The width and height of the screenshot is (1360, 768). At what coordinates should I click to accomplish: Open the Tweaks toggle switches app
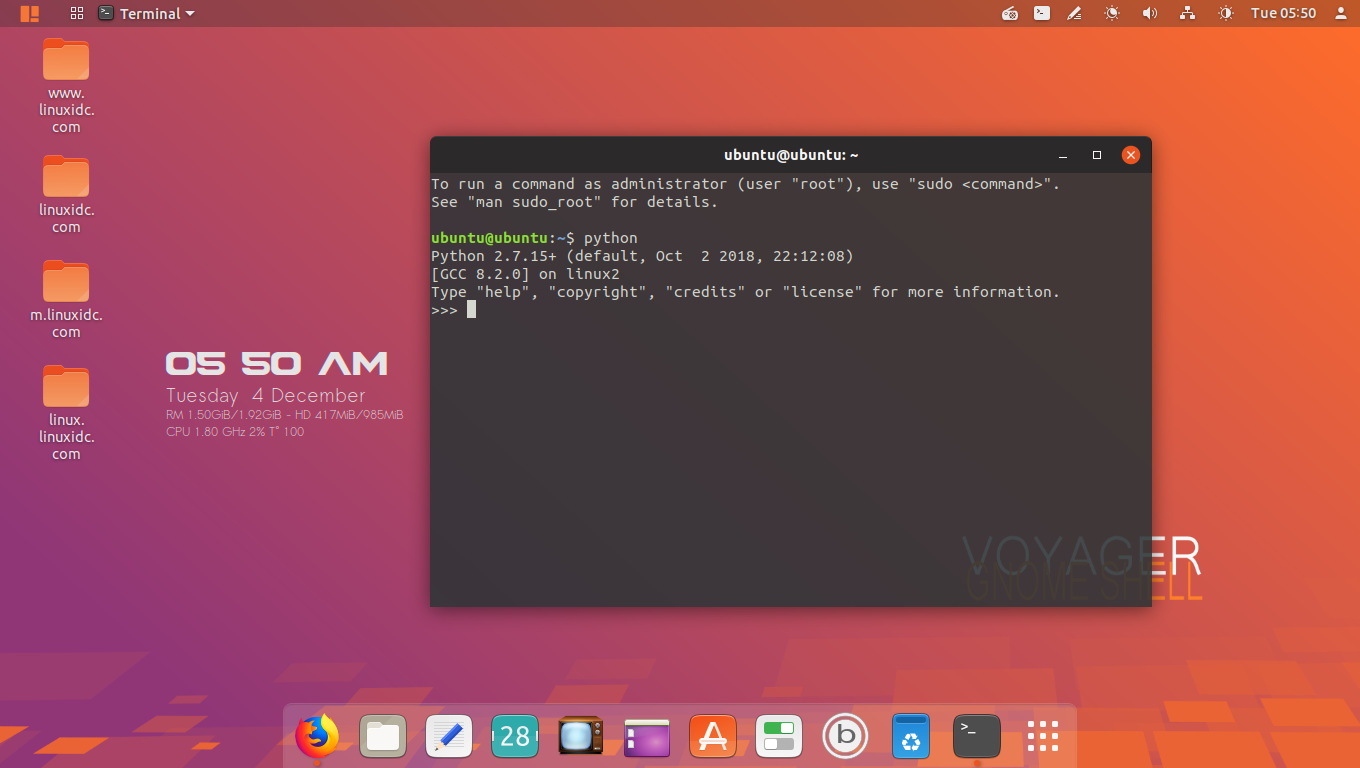pos(779,737)
